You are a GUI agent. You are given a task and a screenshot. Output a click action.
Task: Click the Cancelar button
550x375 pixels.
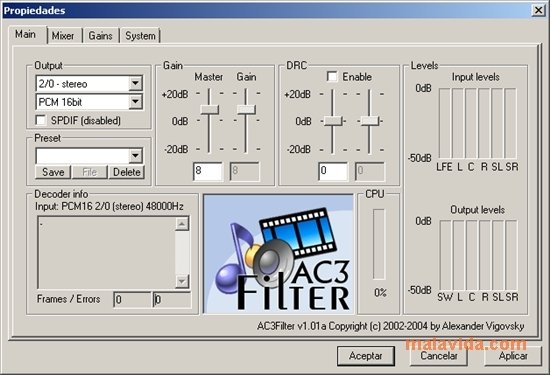pyautogui.click(x=439, y=356)
